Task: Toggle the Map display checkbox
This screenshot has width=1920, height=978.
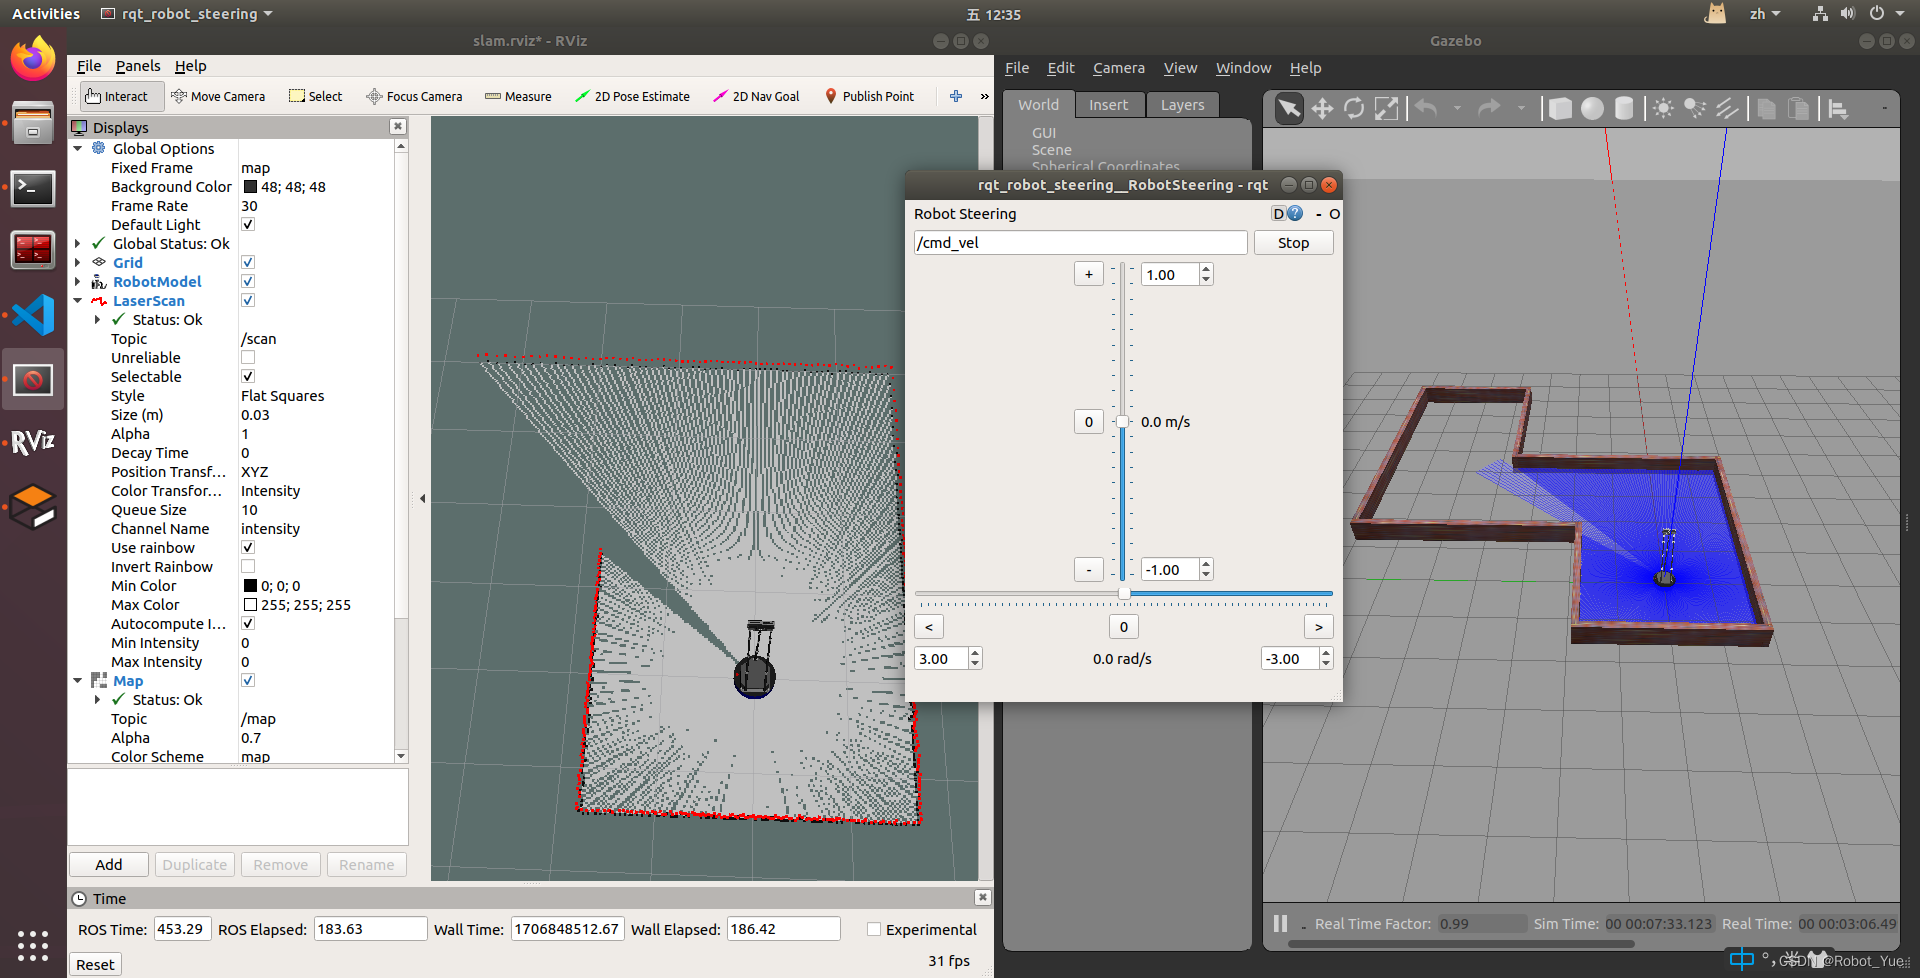Action: coord(248,680)
